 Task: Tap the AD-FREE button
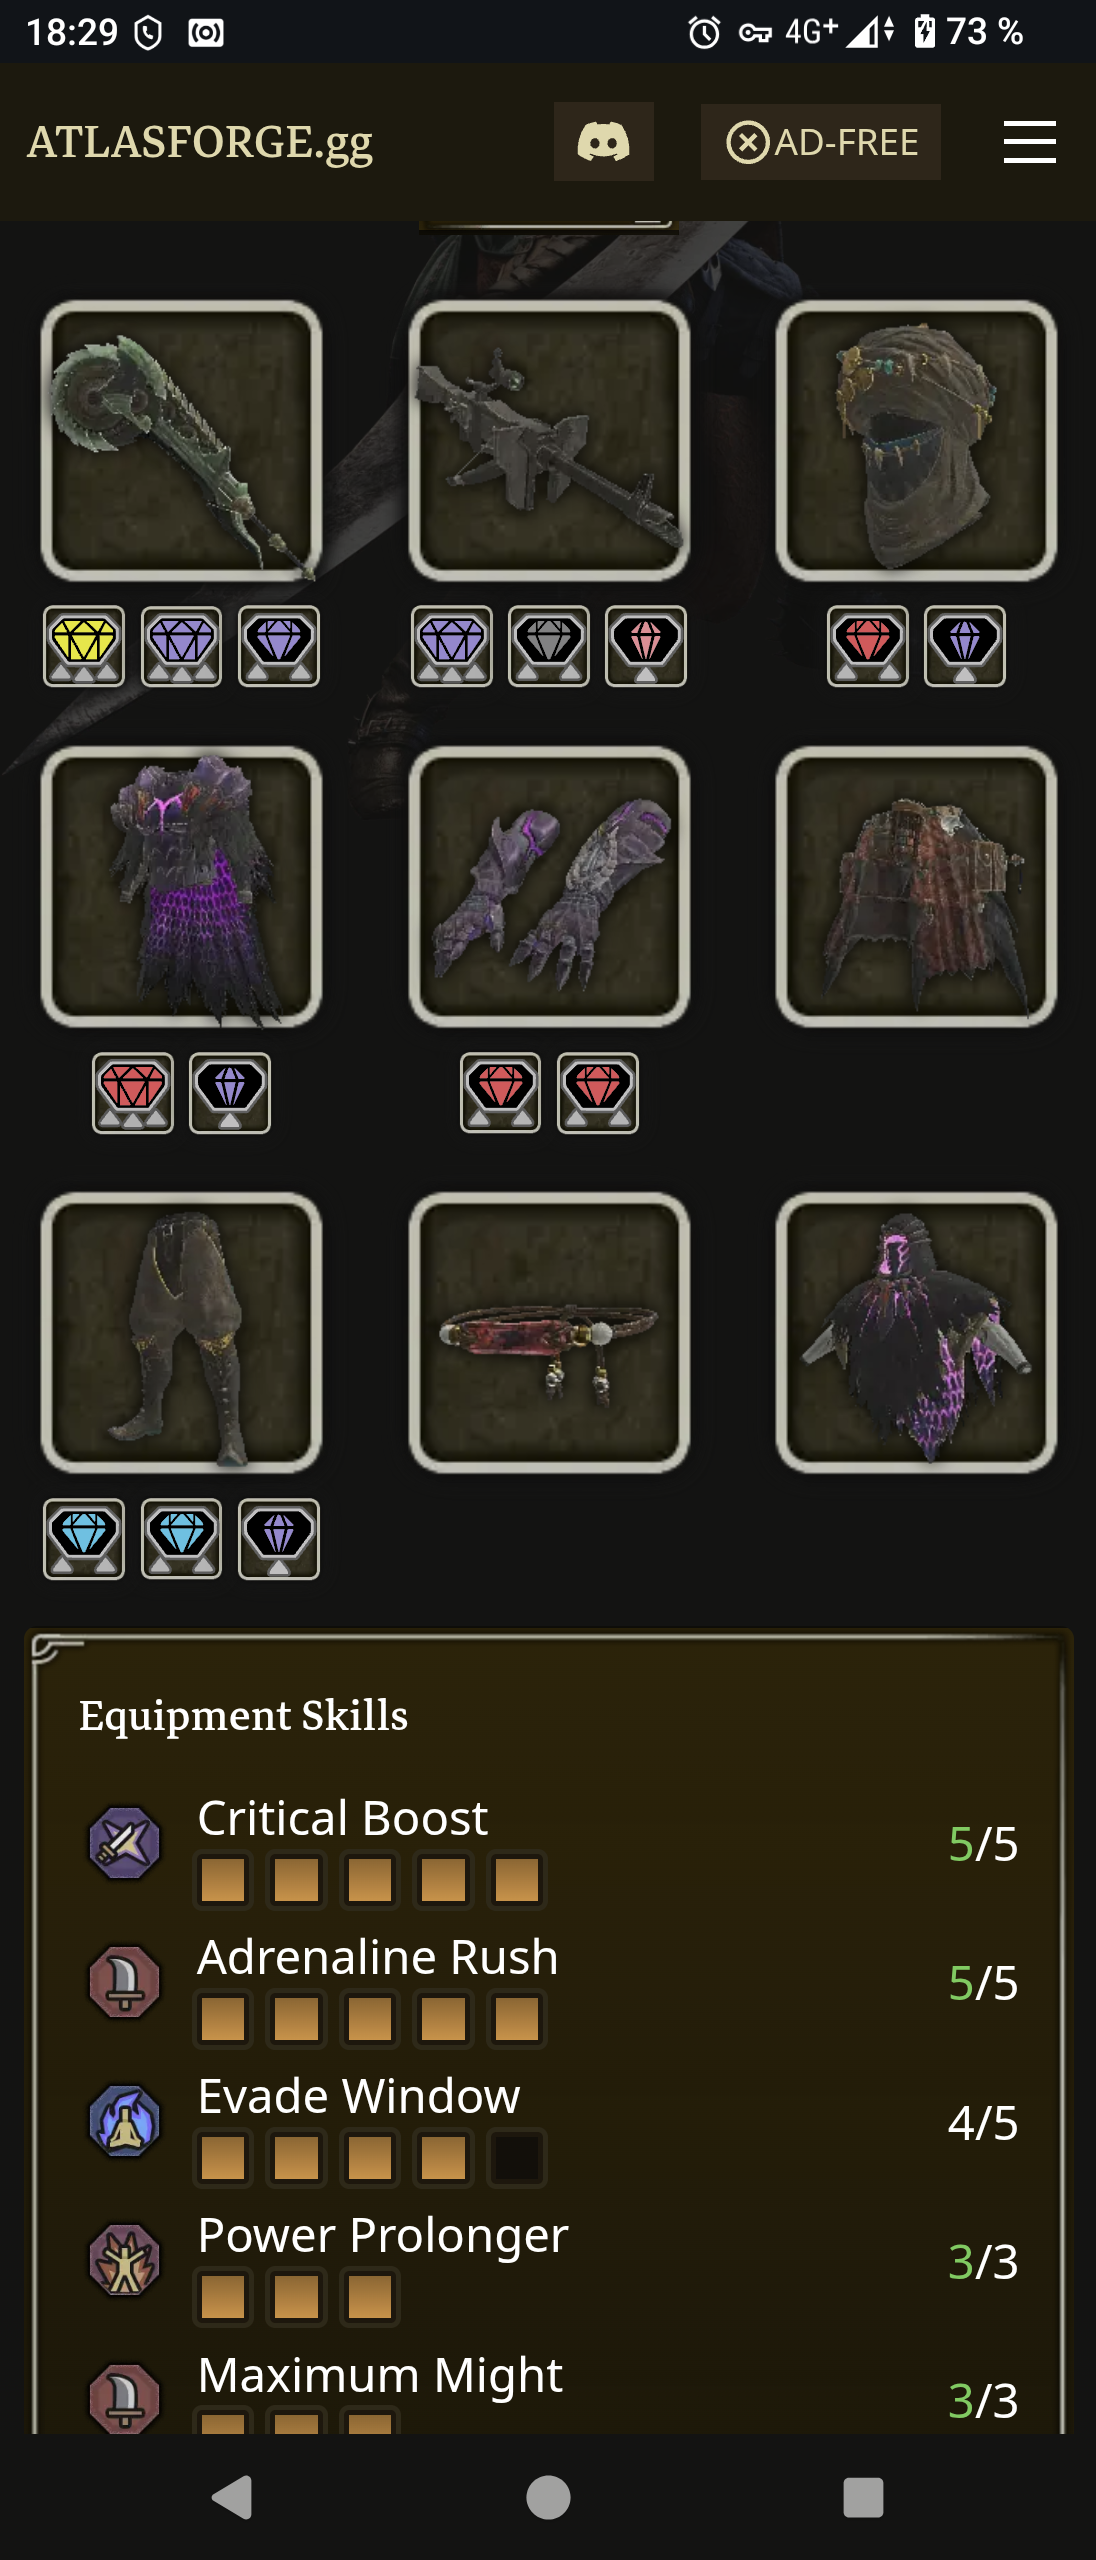pyautogui.click(x=820, y=142)
